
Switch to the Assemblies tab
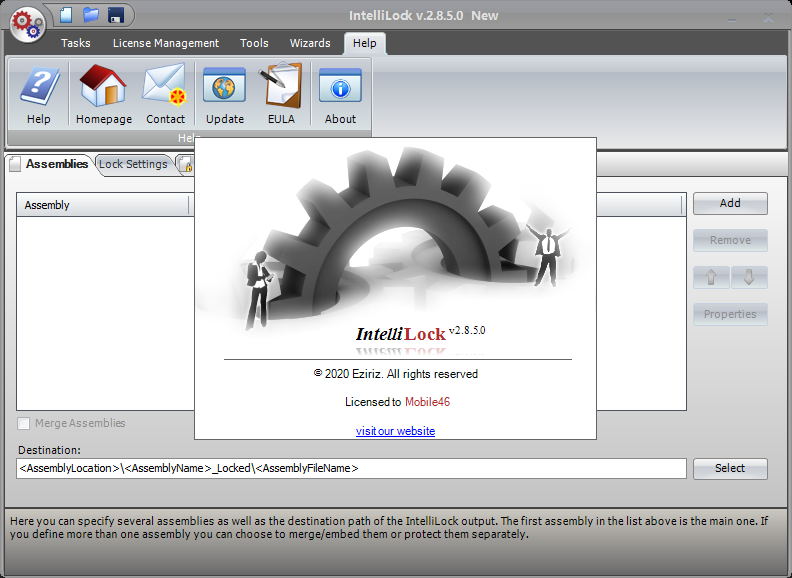coord(49,164)
